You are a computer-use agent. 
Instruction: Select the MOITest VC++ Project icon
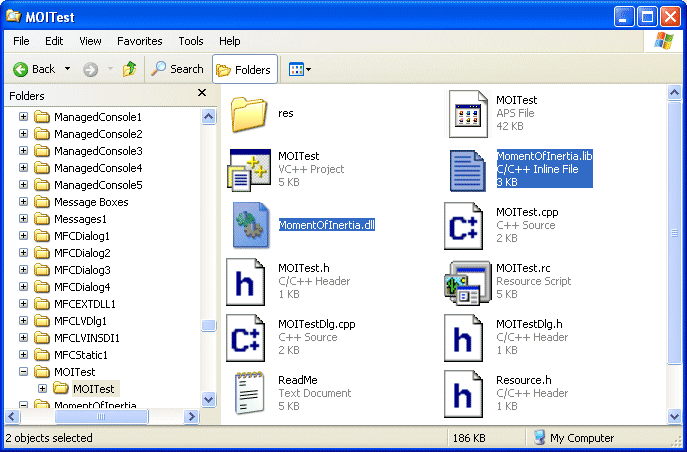(249, 170)
